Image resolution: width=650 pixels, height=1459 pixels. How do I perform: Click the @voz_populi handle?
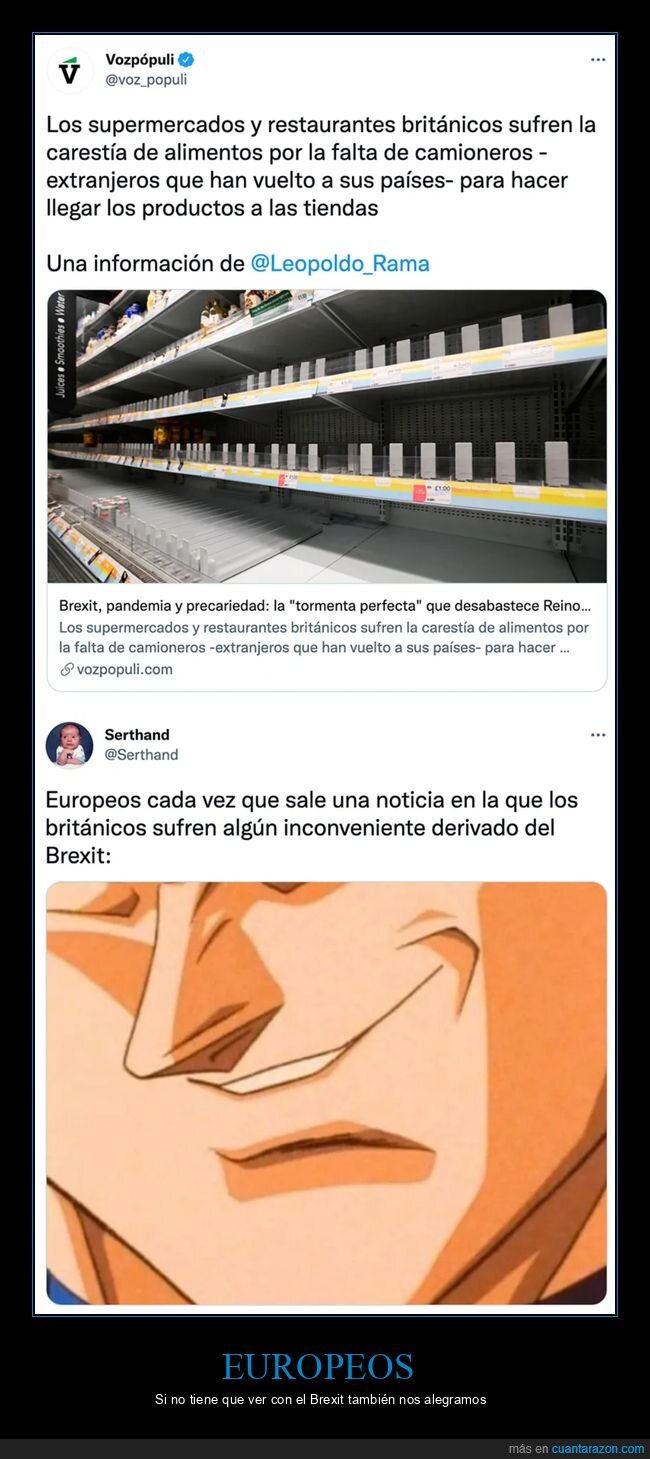click(x=146, y=80)
